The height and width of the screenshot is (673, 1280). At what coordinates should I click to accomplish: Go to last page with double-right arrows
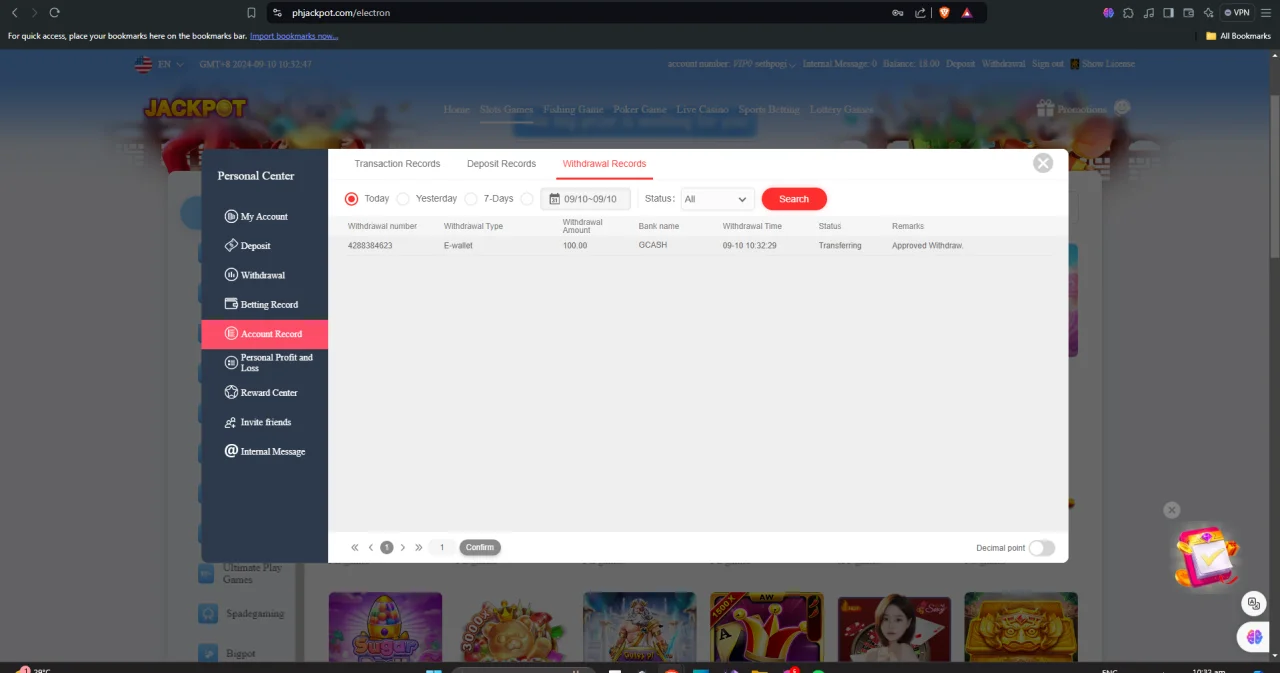[x=419, y=548]
